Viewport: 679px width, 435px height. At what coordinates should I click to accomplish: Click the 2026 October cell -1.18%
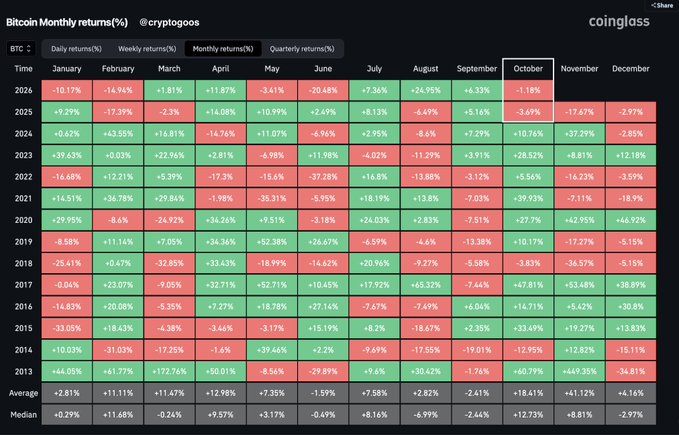[x=528, y=90]
